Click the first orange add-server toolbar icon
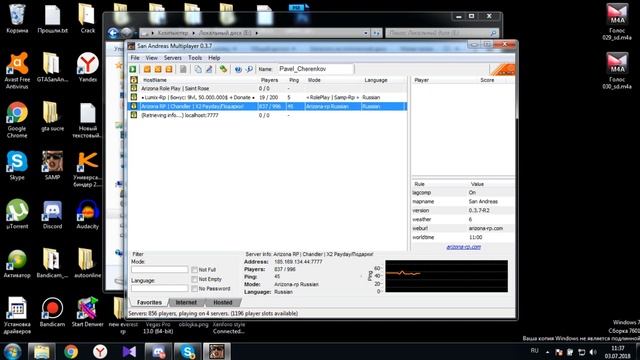The height and width of the screenshot is (360, 640). (147, 69)
